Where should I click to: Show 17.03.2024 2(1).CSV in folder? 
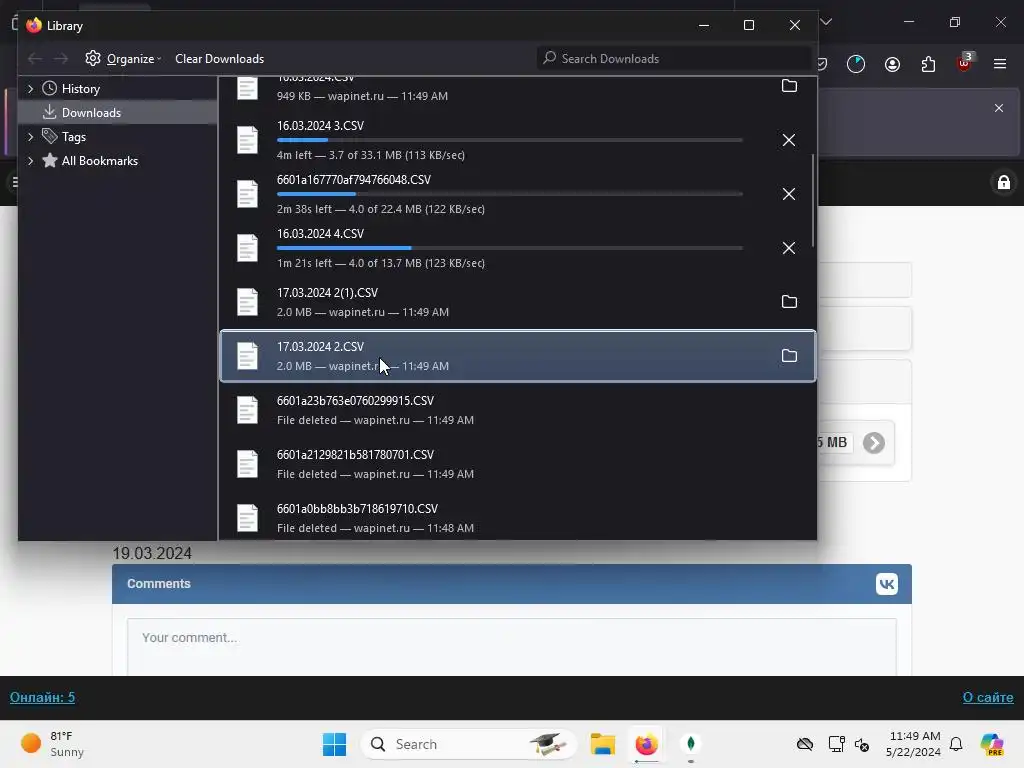(789, 302)
